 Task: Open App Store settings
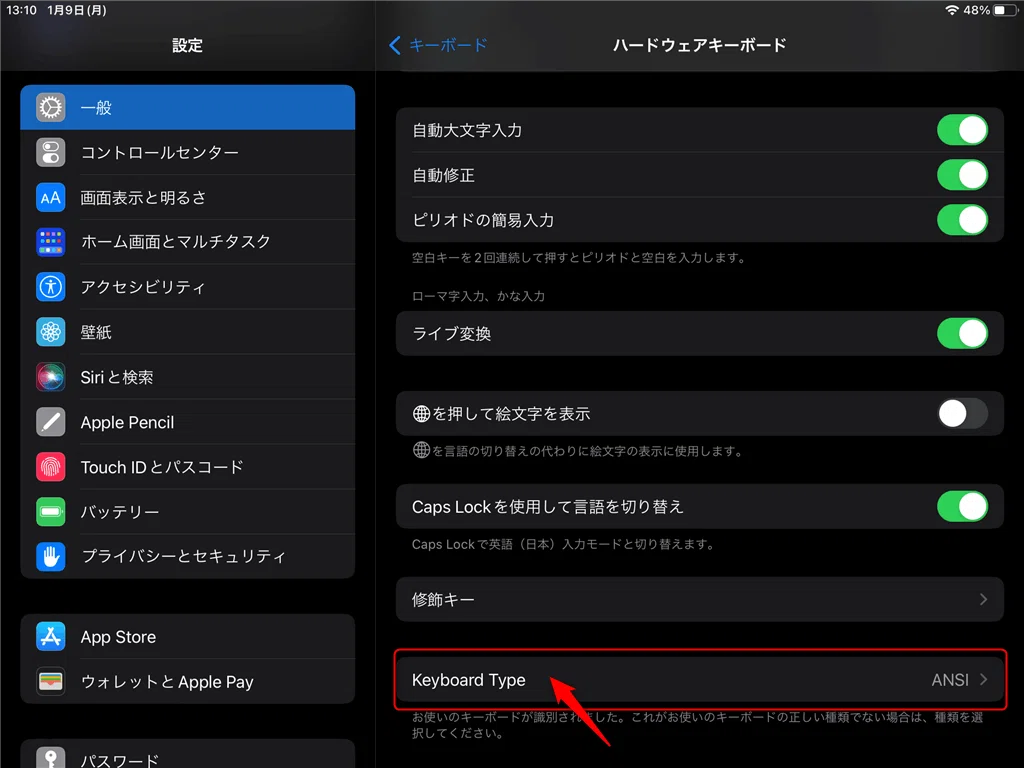187,637
